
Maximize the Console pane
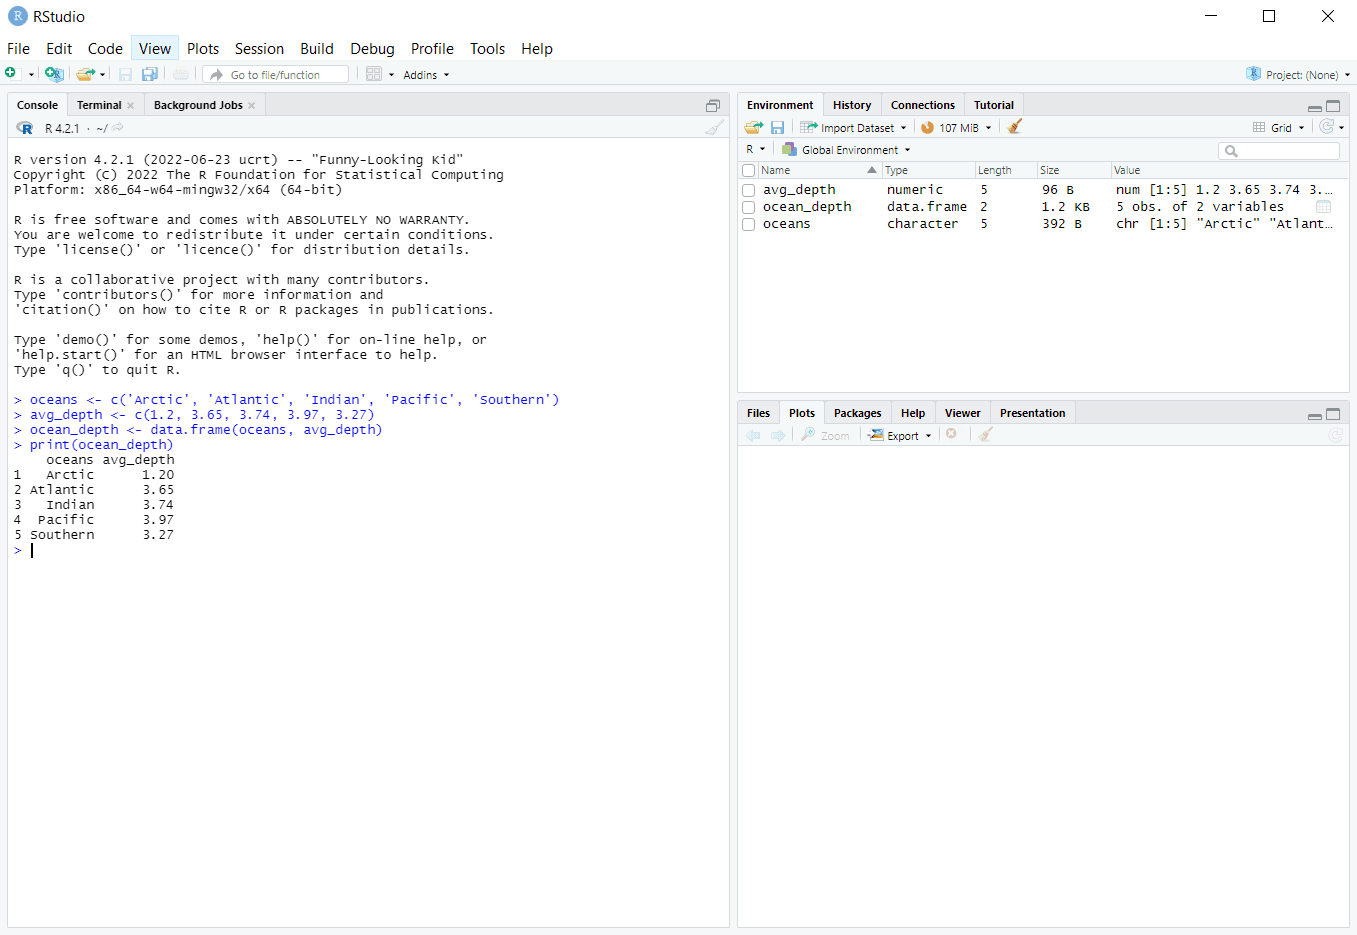coord(713,106)
